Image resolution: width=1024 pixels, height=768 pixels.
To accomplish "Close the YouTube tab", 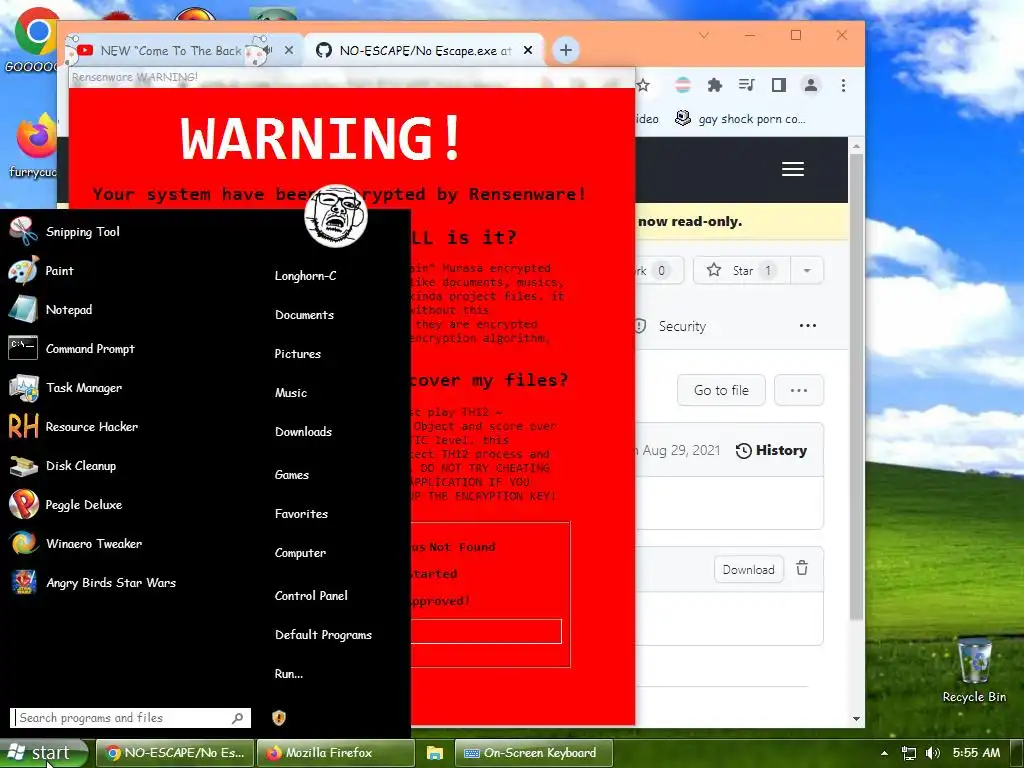I will pyautogui.click(x=289, y=50).
